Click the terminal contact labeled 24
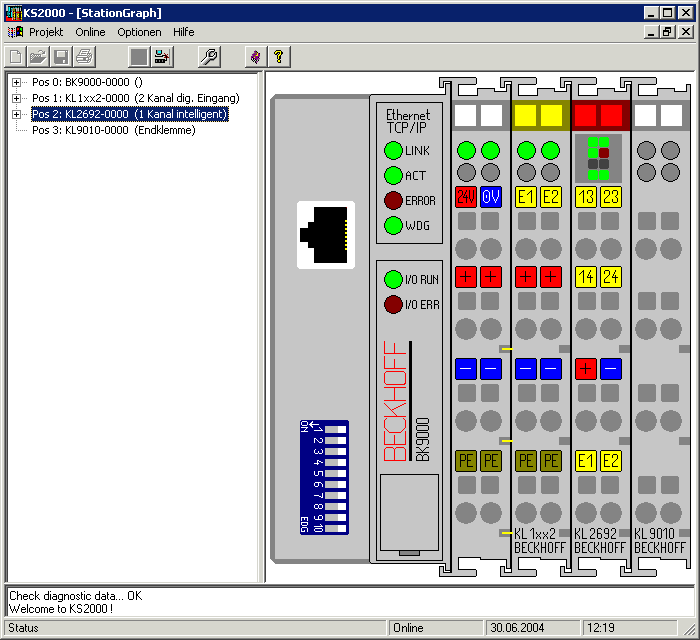The image size is (700, 640). pyautogui.click(x=611, y=277)
